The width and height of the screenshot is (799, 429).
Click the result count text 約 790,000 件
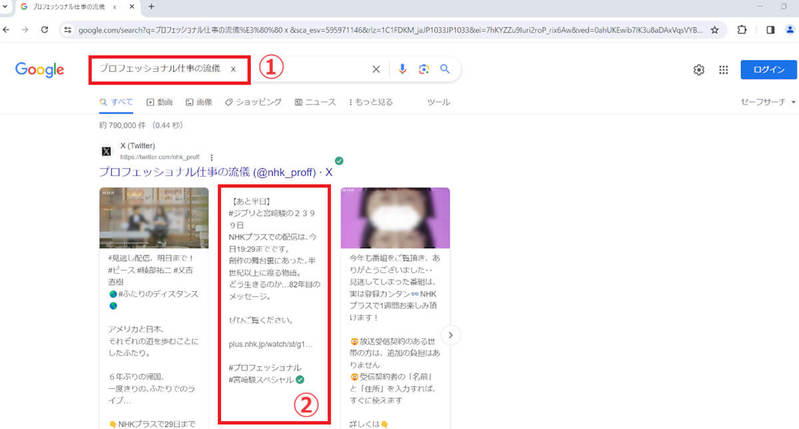point(141,125)
